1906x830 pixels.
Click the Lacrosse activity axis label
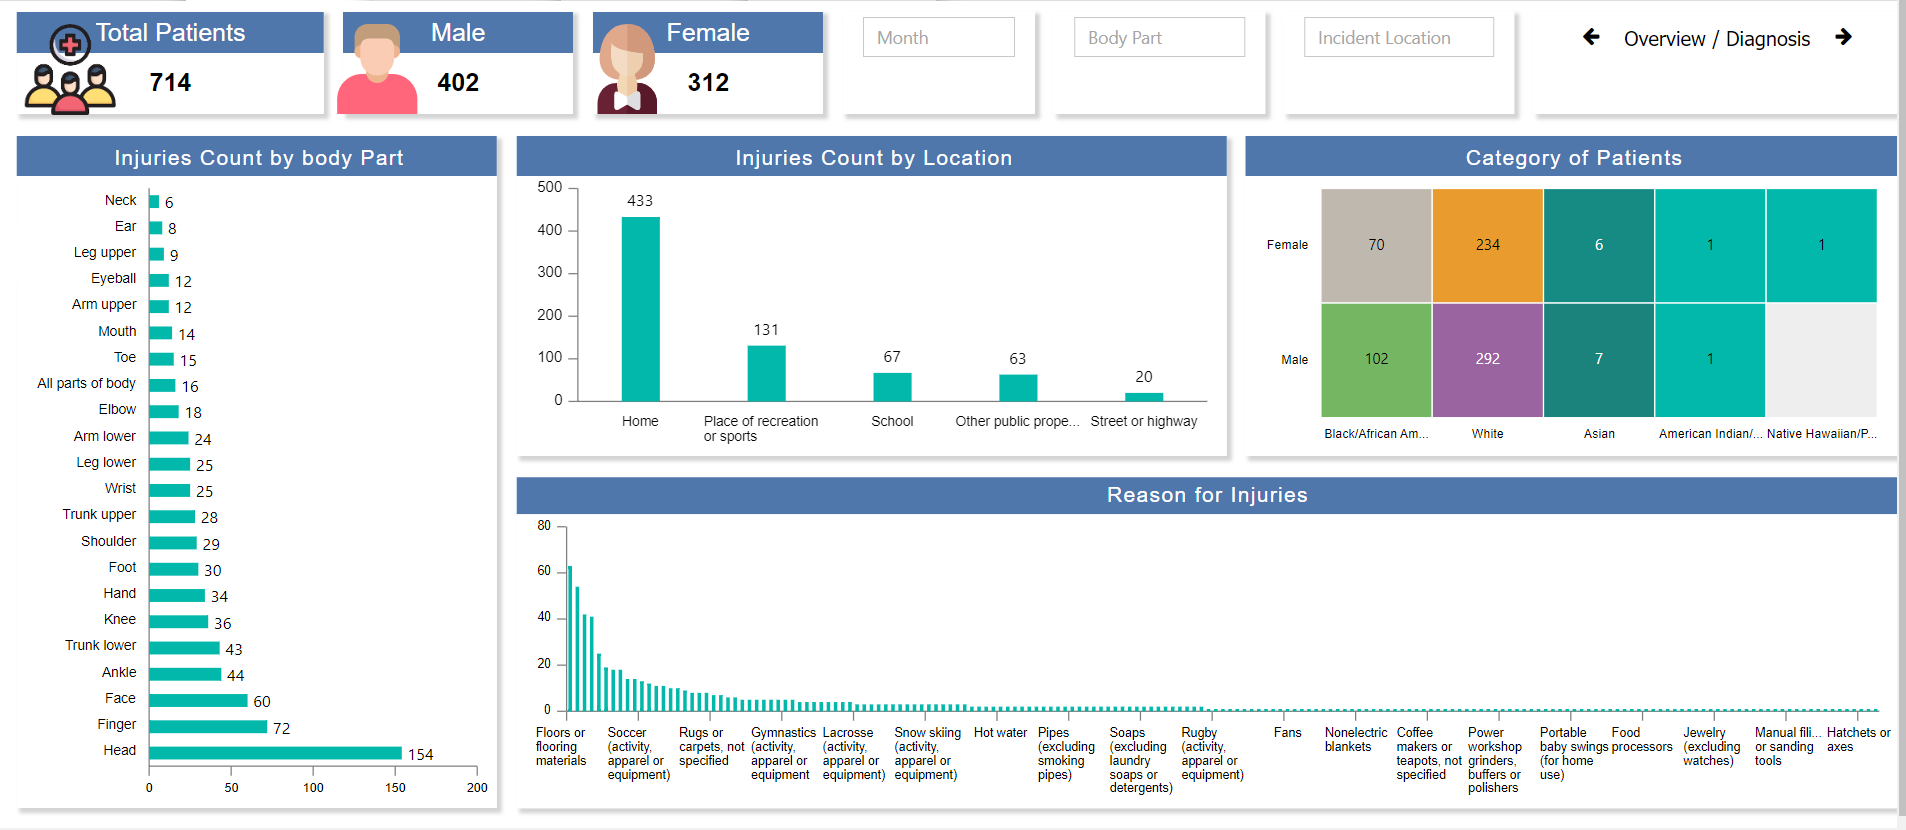[853, 754]
